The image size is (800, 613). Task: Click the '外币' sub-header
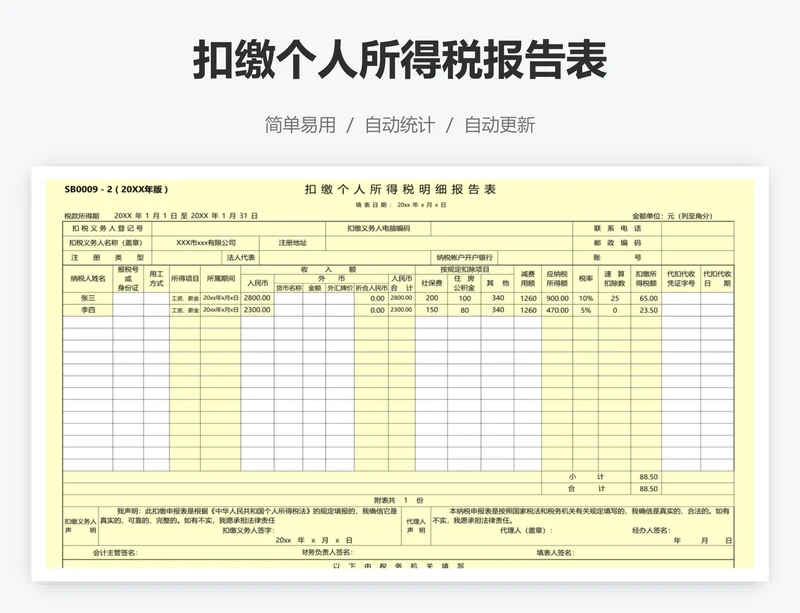pyautogui.click(x=331, y=279)
